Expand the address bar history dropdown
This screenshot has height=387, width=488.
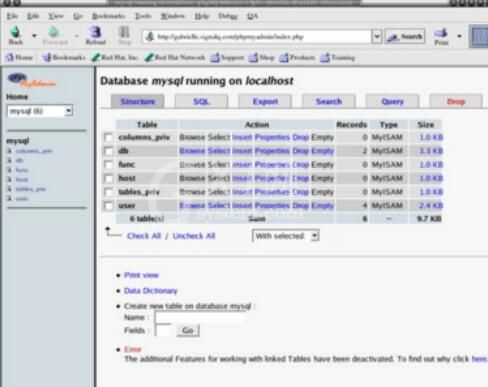[377, 36]
